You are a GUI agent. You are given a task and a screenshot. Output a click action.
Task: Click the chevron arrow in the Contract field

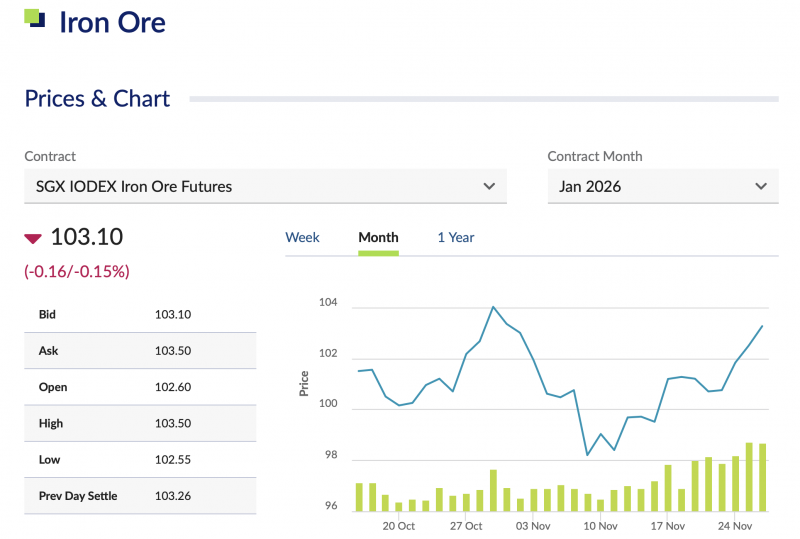coord(489,186)
